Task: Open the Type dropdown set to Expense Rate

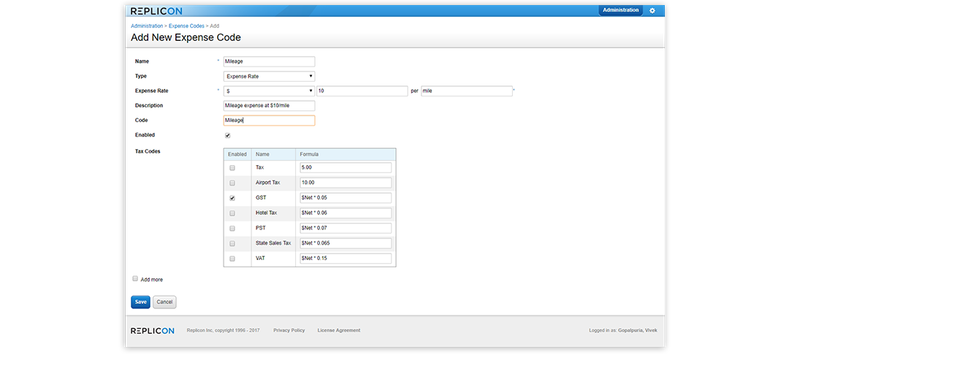Action: 269,77
